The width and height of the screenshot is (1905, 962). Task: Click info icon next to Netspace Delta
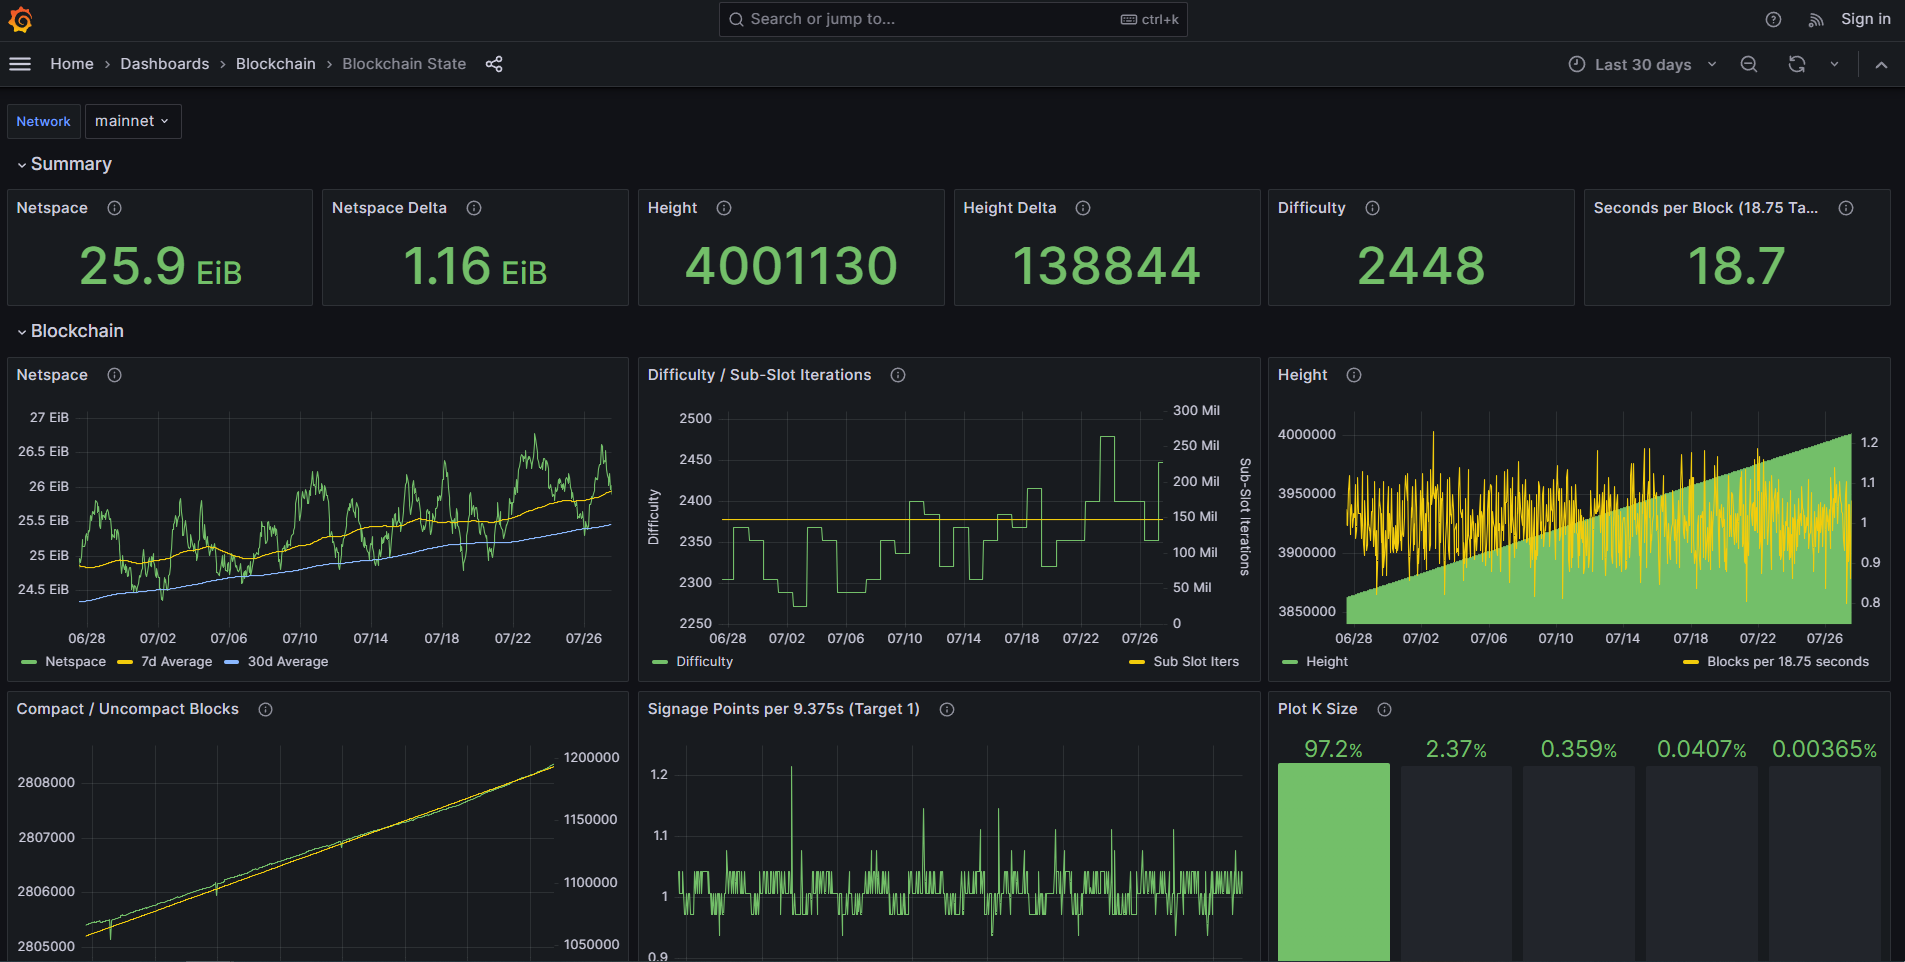(x=474, y=208)
